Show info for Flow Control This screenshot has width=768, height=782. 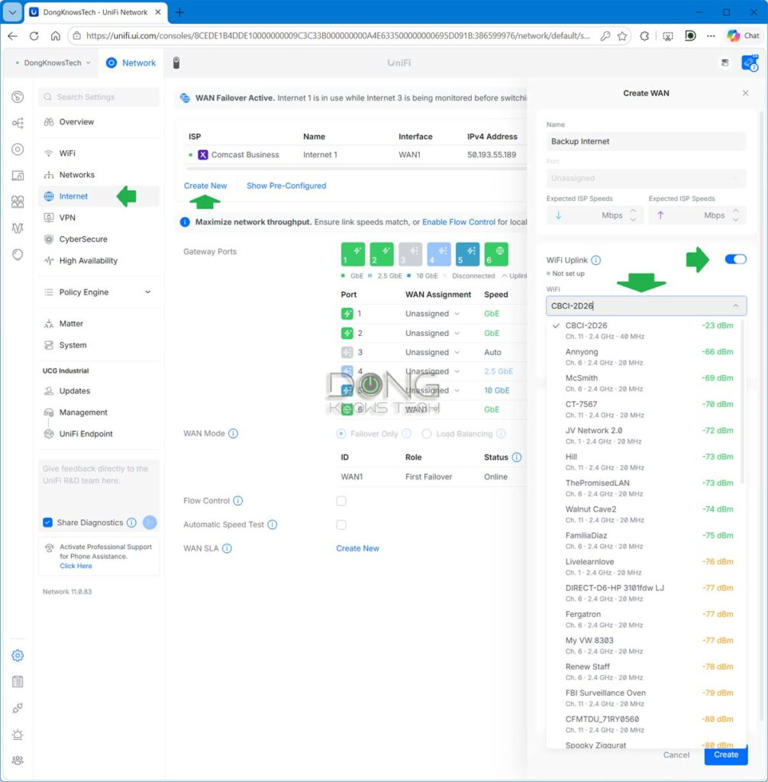point(238,501)
